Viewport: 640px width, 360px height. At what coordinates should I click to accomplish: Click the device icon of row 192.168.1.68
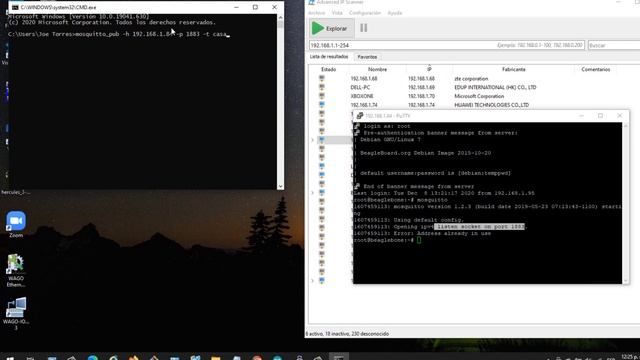pyautogui.click(x=322, y=78)
